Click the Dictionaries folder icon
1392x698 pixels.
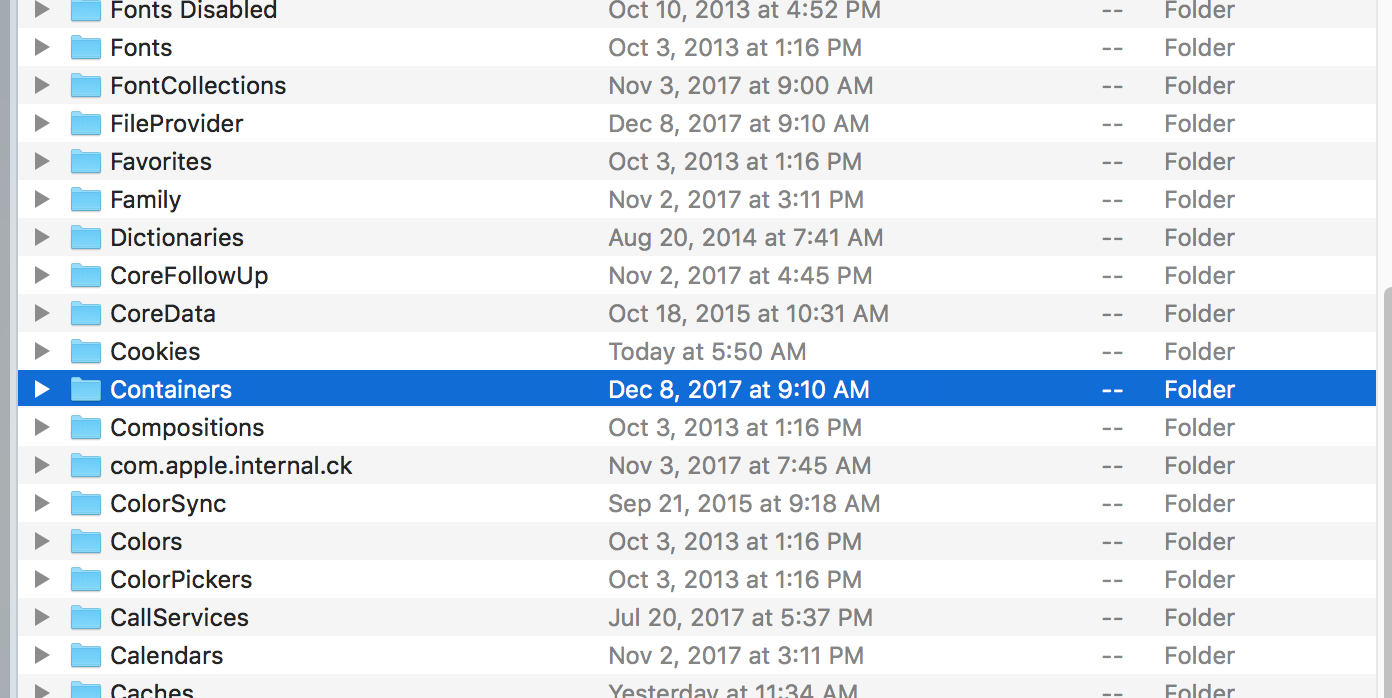tap(86, 237)
